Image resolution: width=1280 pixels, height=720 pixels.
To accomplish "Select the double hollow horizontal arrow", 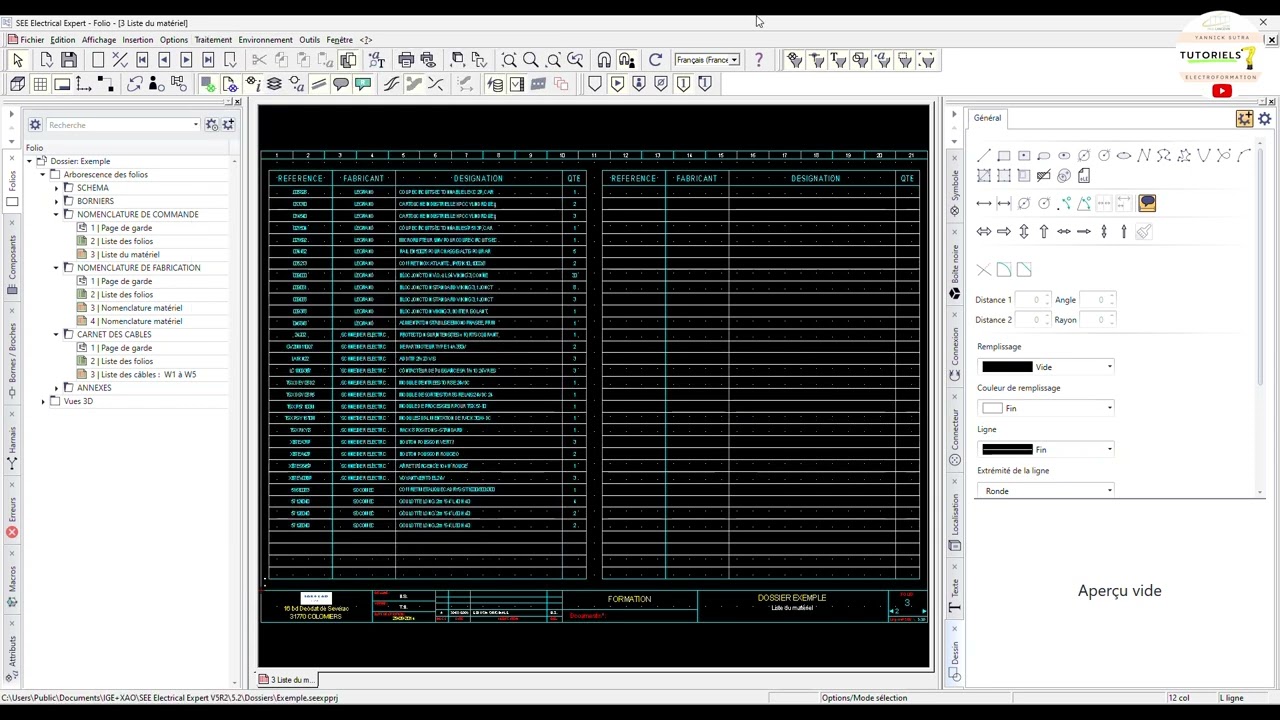I will (x=984, y=231).
